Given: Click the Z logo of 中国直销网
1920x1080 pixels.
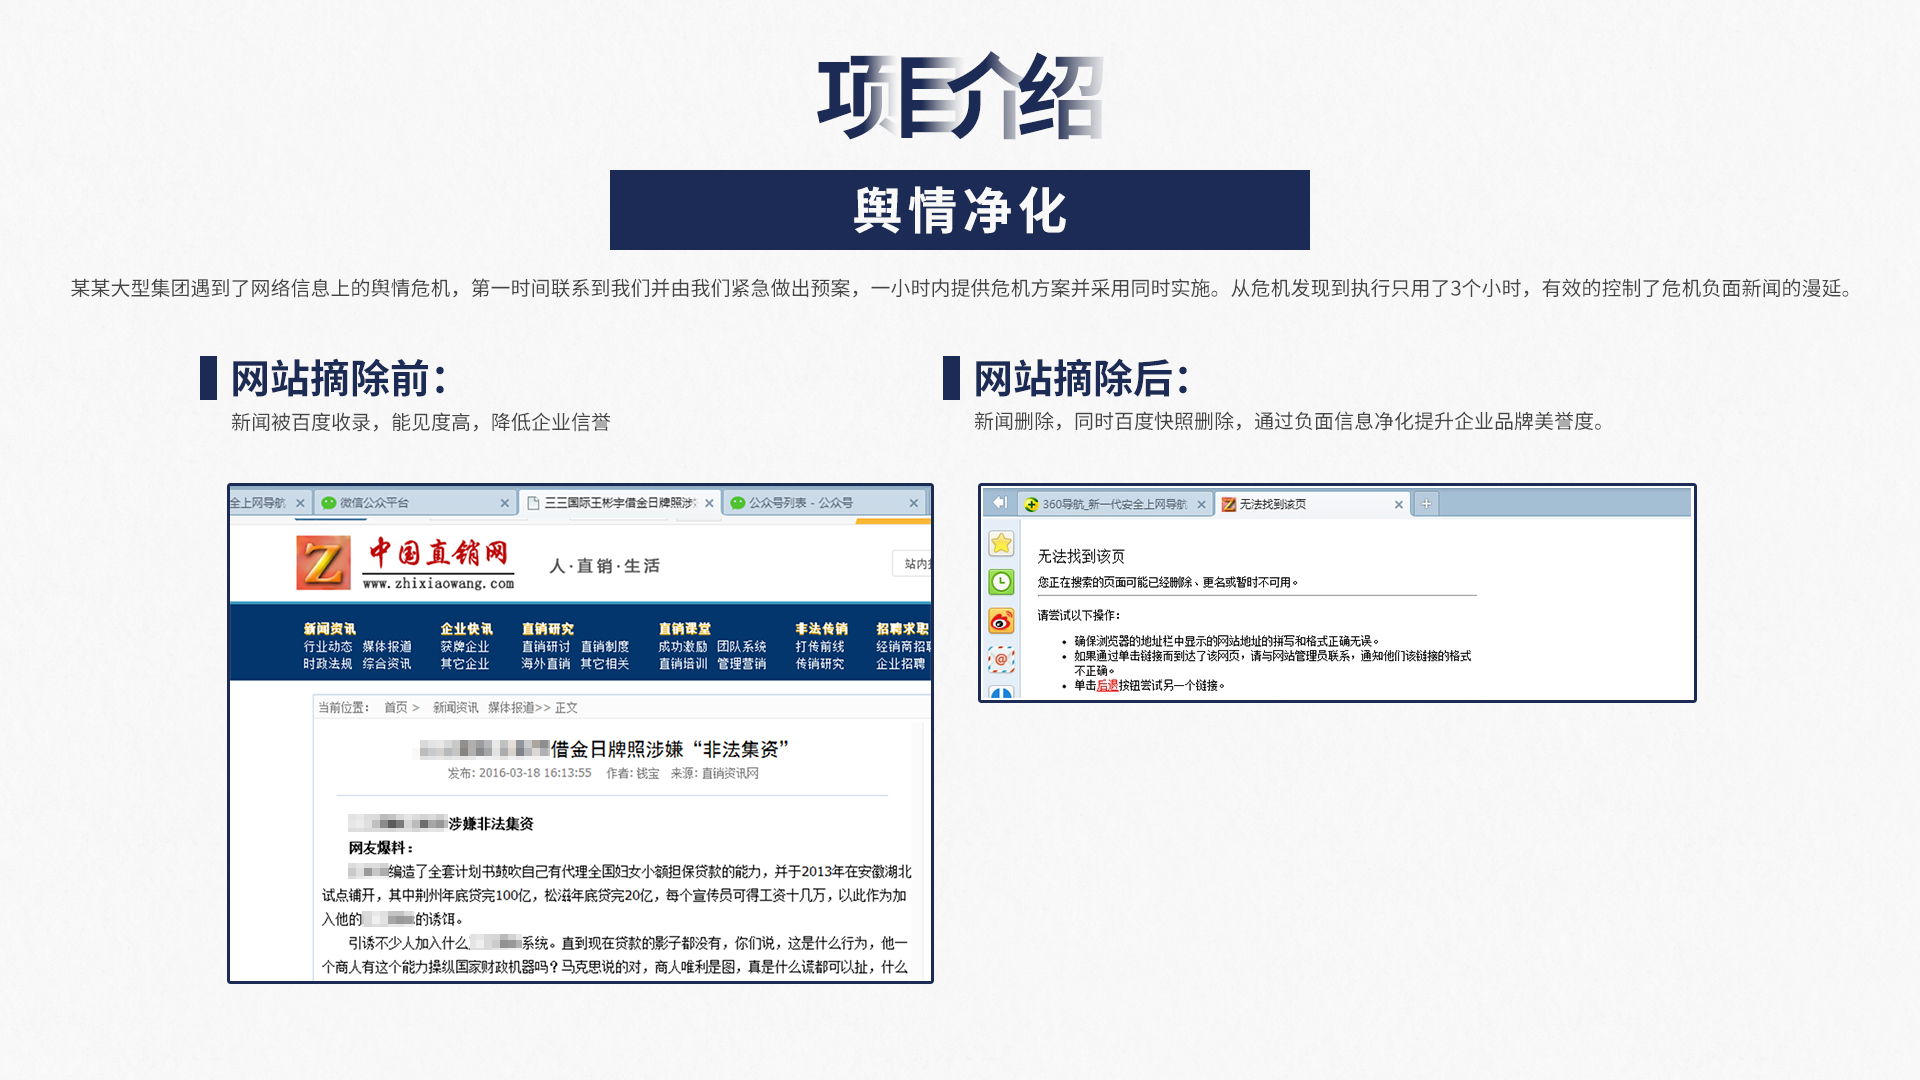Looking at the screenshot, I should (323, 562).
